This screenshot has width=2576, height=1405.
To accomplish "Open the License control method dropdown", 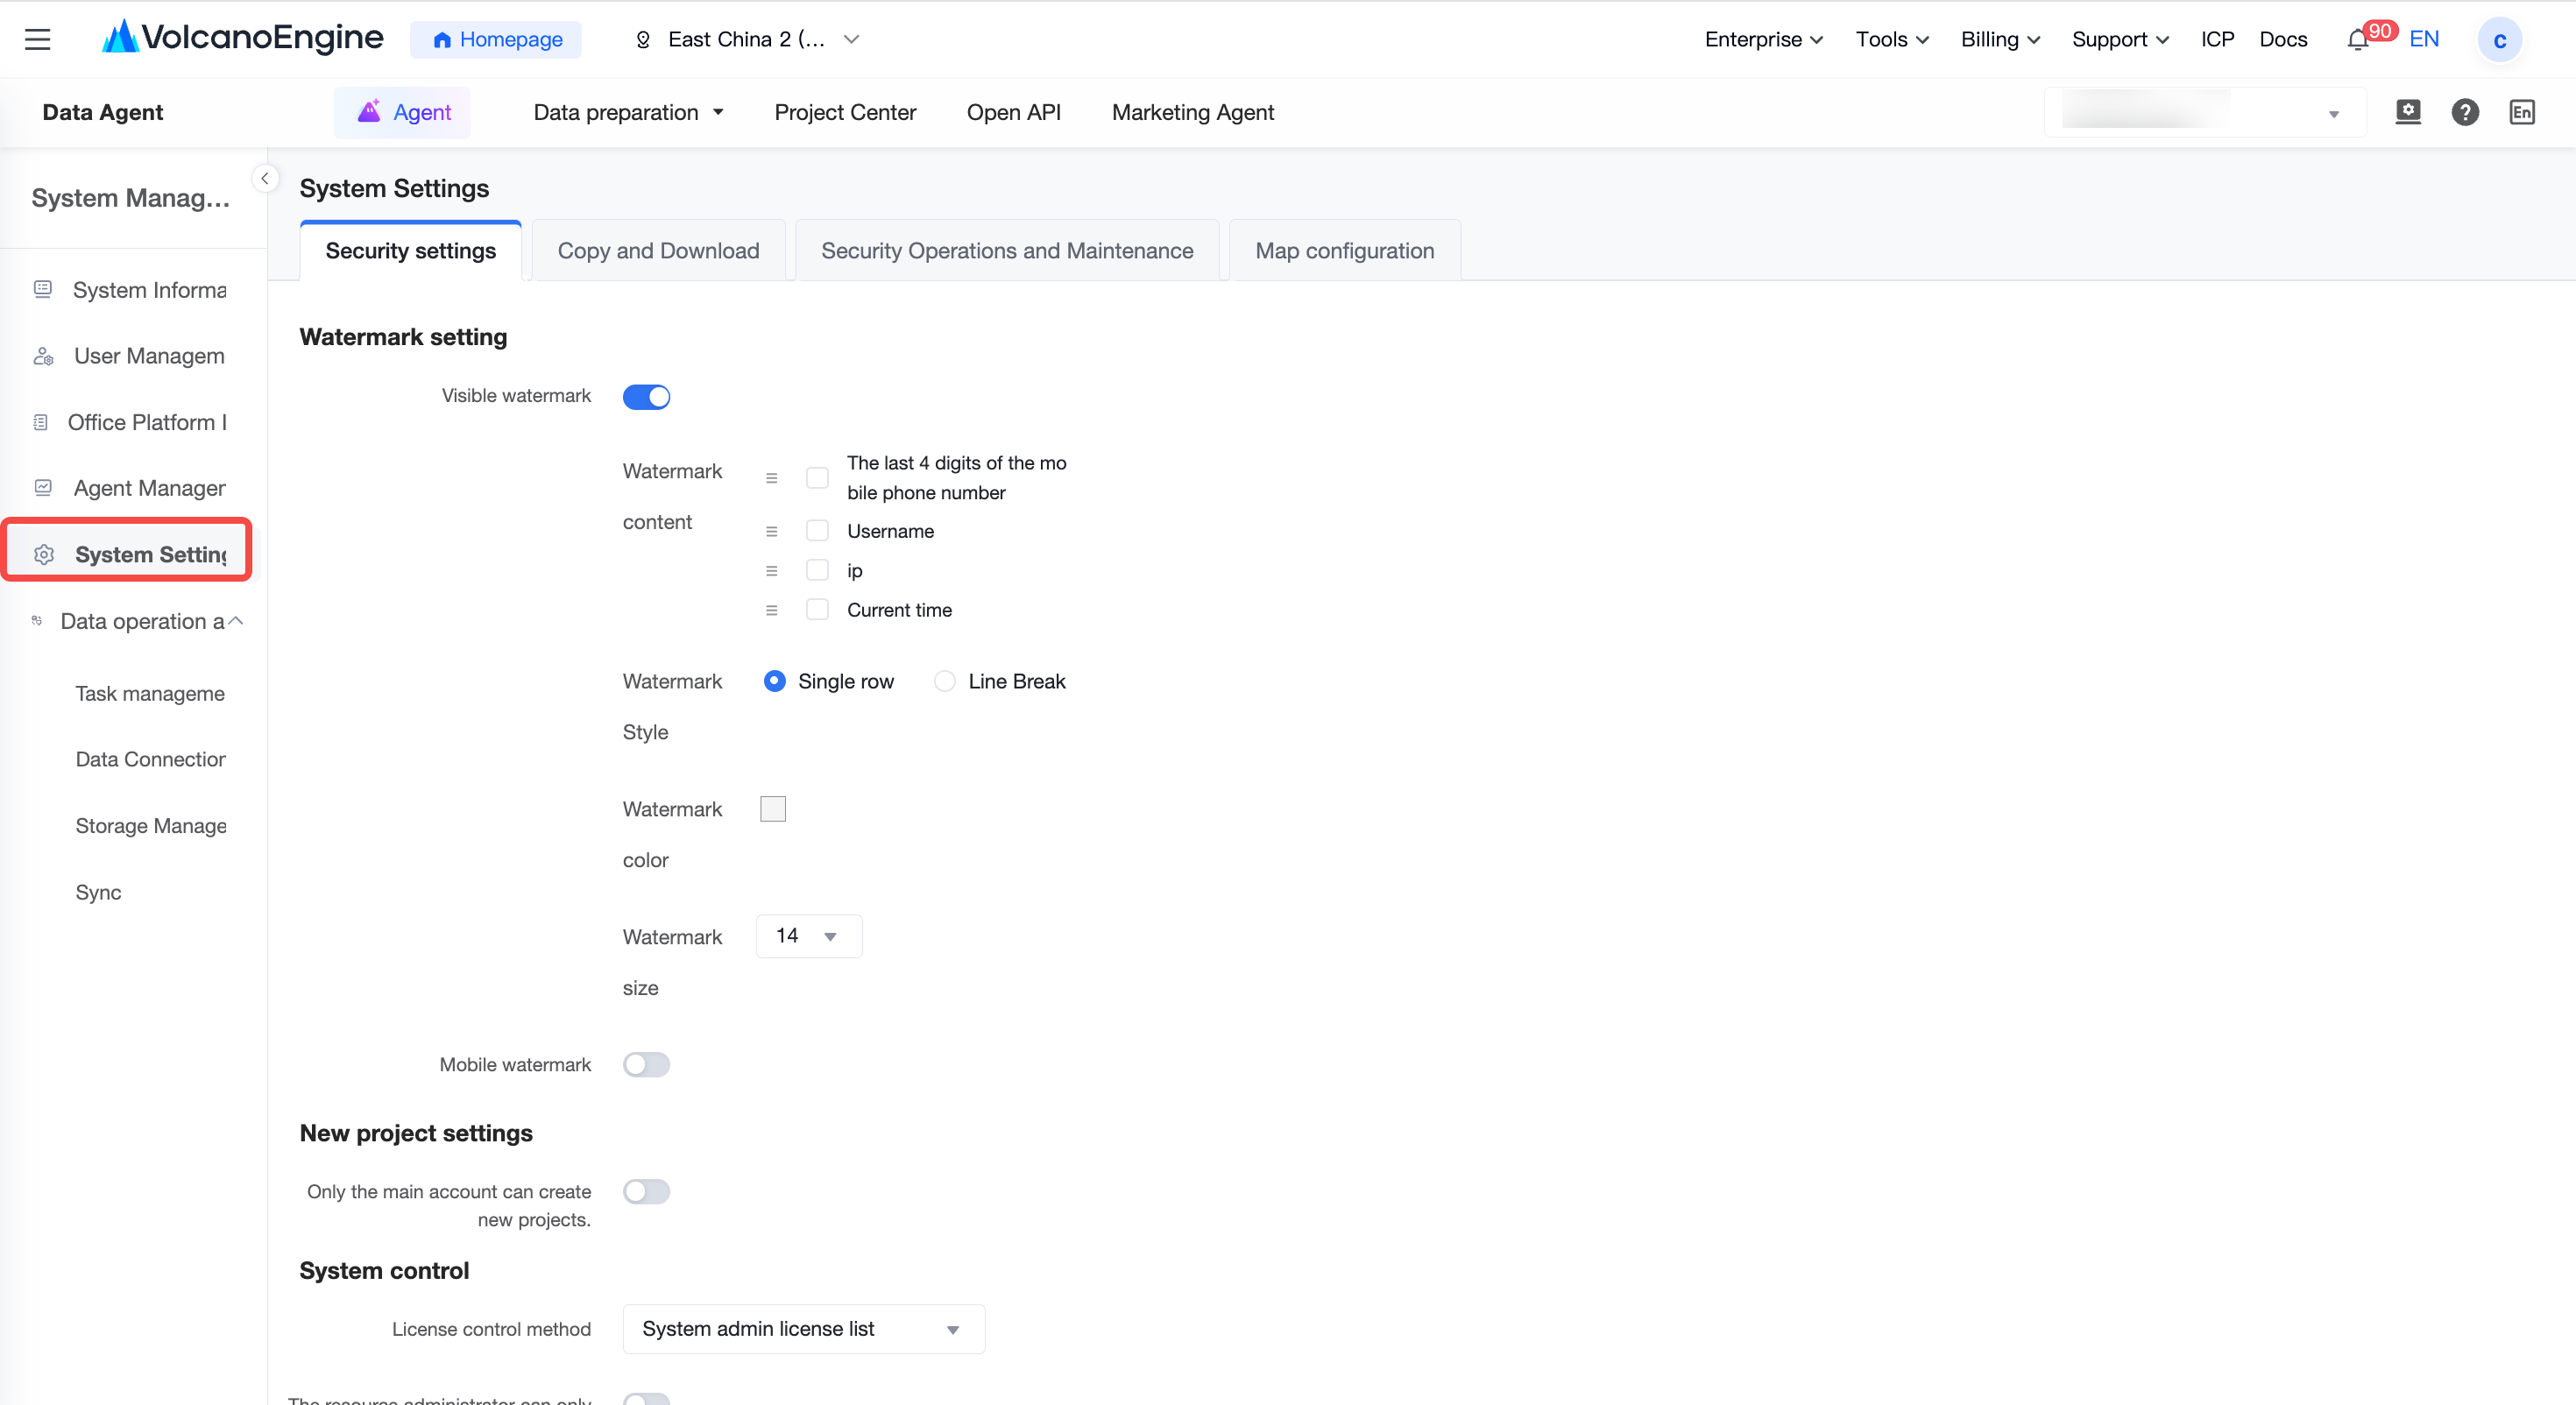I will (803, 1328).
